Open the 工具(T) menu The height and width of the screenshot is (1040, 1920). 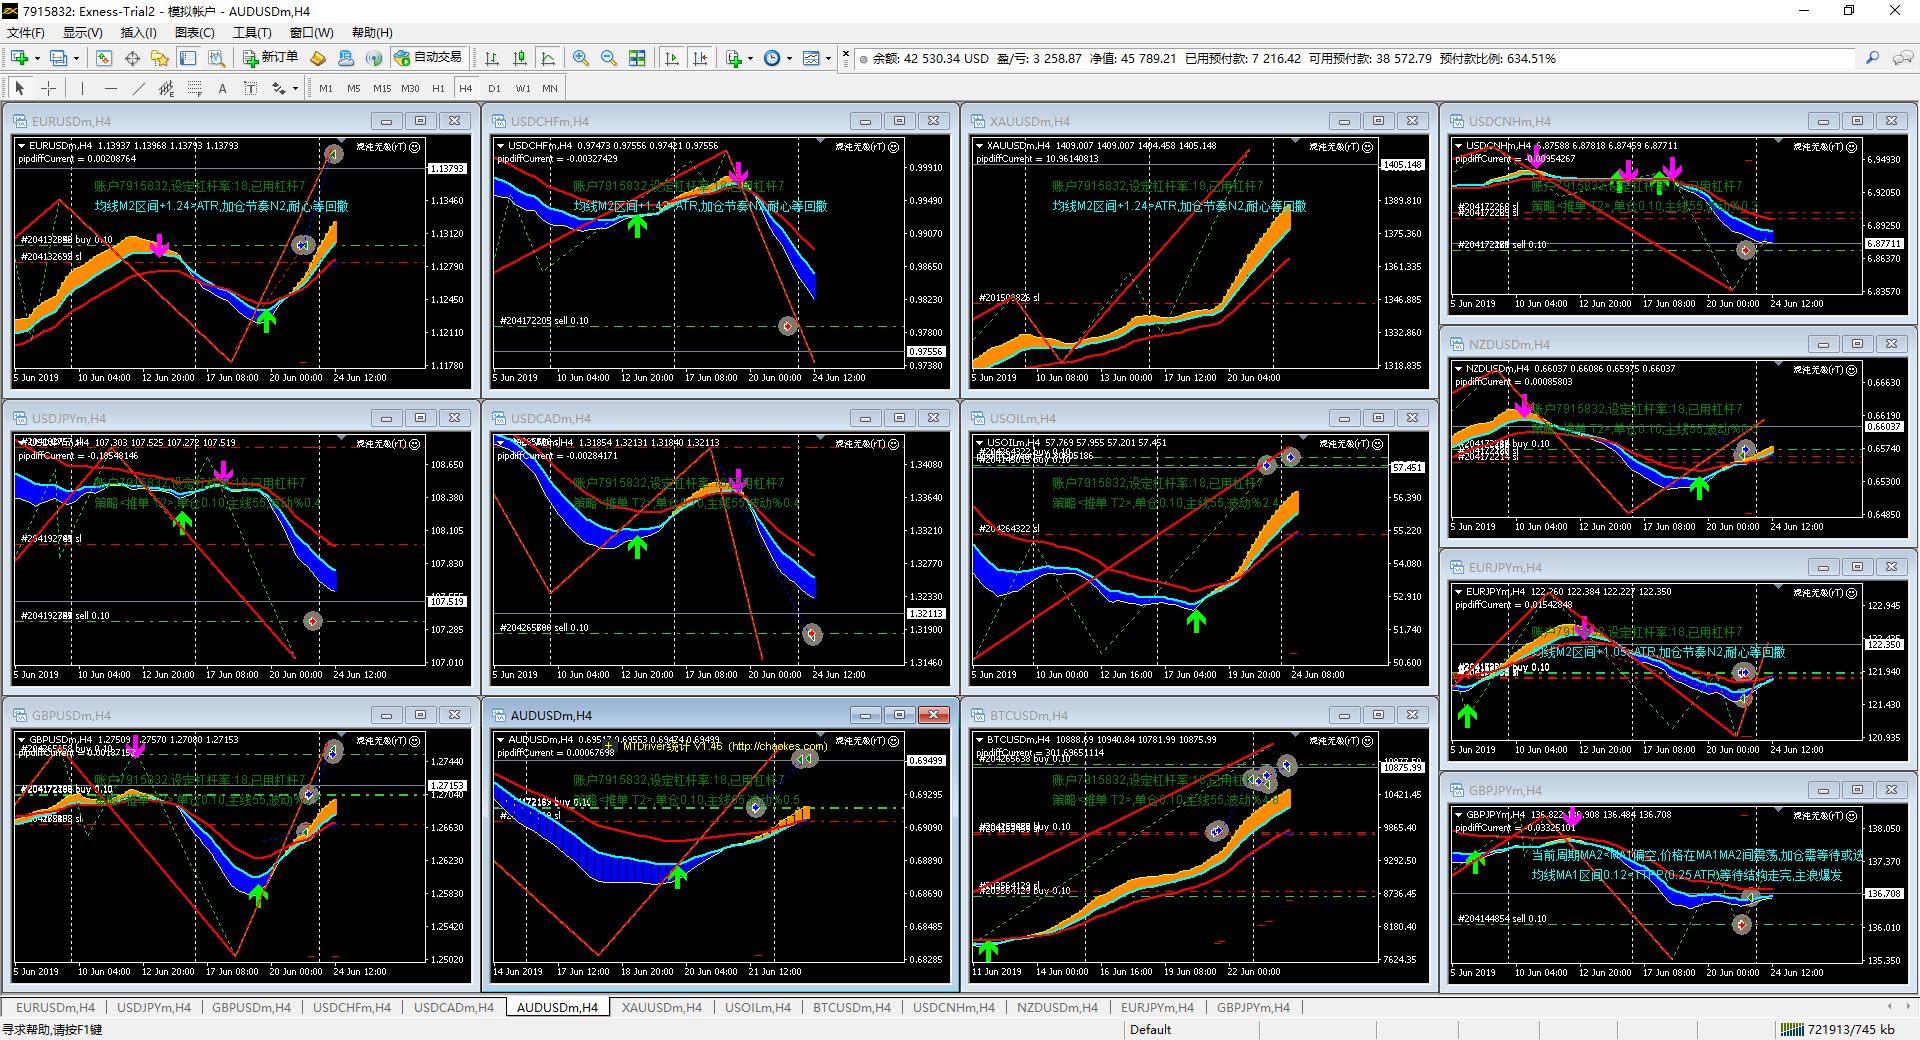[252, 33]
